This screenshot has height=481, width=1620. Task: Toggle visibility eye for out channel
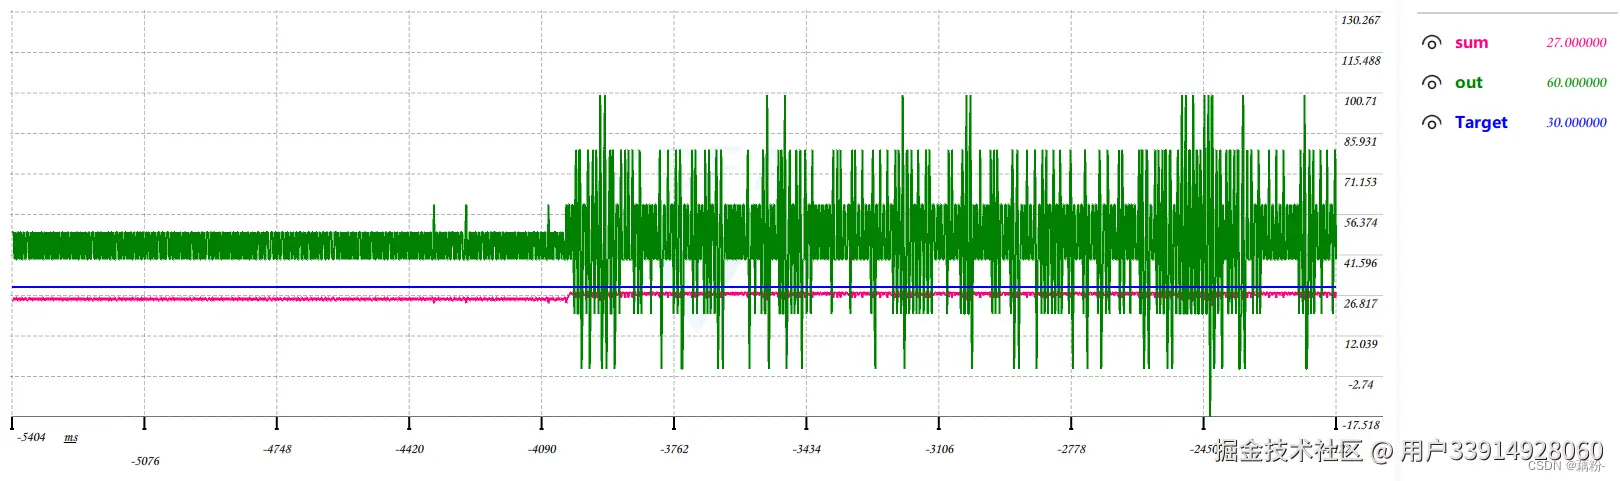click(x=1432, y=83)
